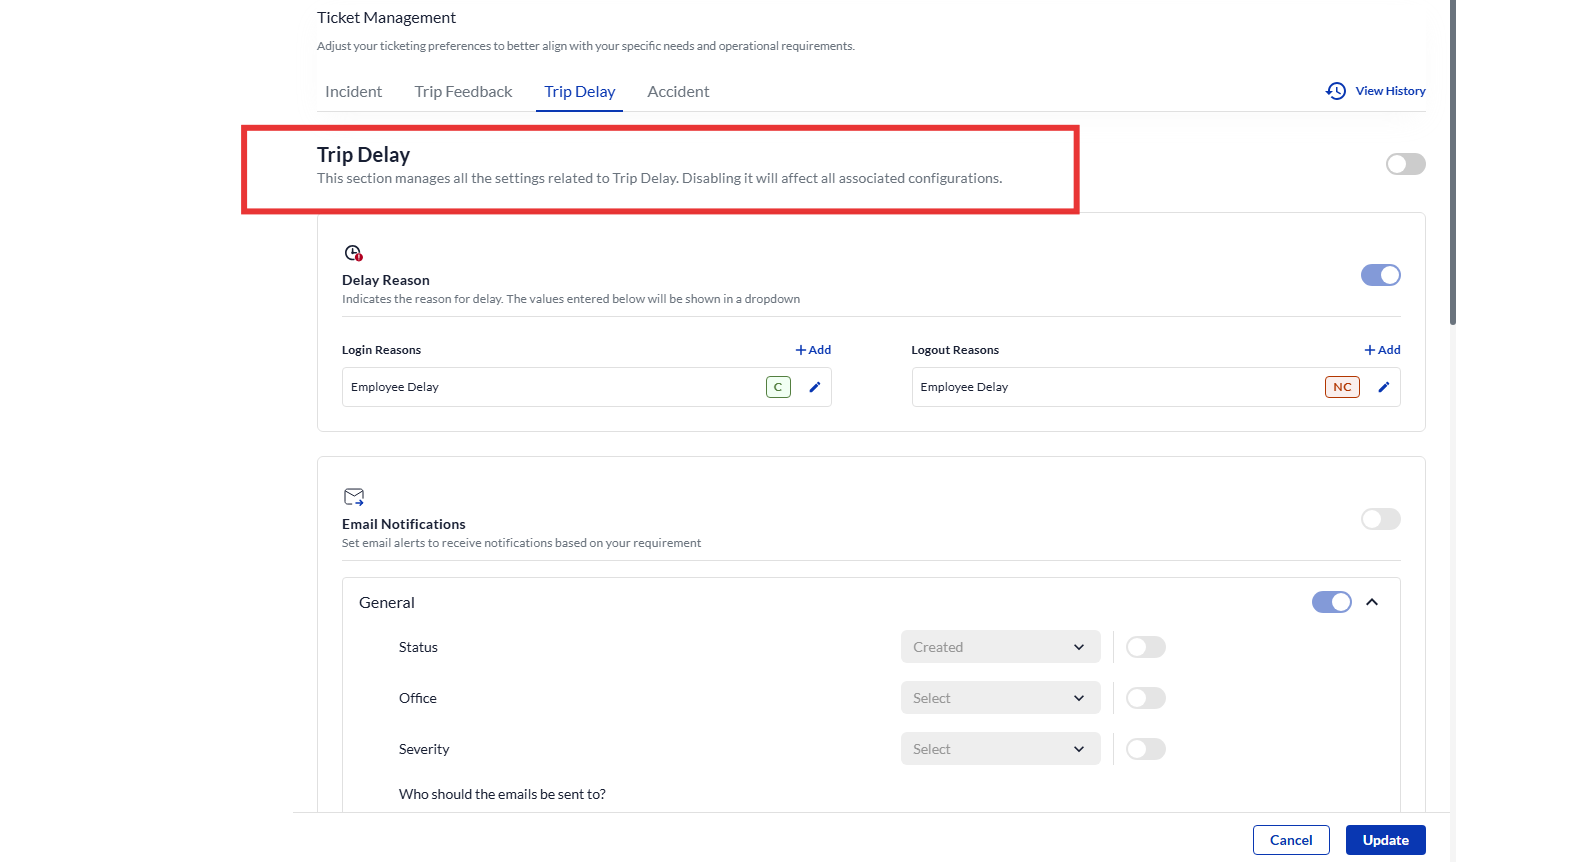Open the Severity Select dropdown
Screen dimensions: 1594x862
(x=1000, y=749)
